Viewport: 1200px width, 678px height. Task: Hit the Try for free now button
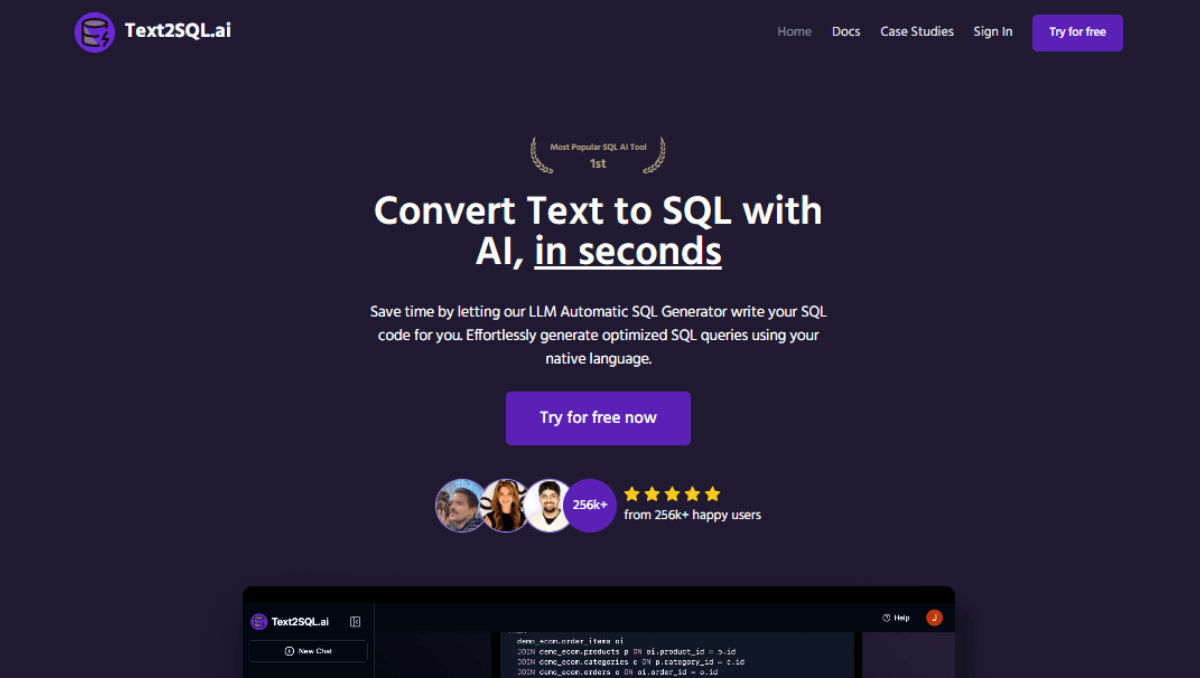(x=598, y=418)
